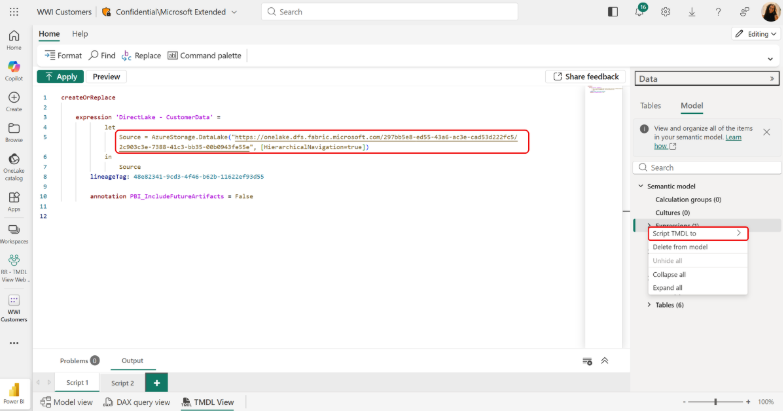Switch to Model tab in Data pane
The height and width of the screenshot is (411, 783).
(x=692, y=106)
